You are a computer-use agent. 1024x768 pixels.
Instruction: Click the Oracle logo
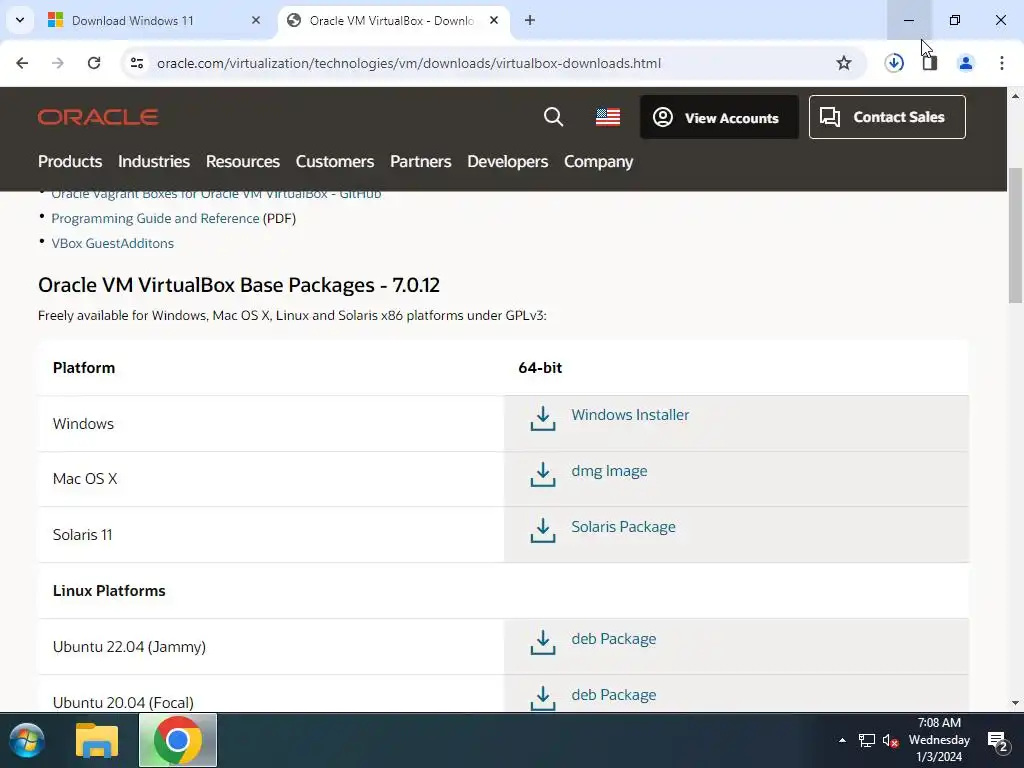click(98, 117)
